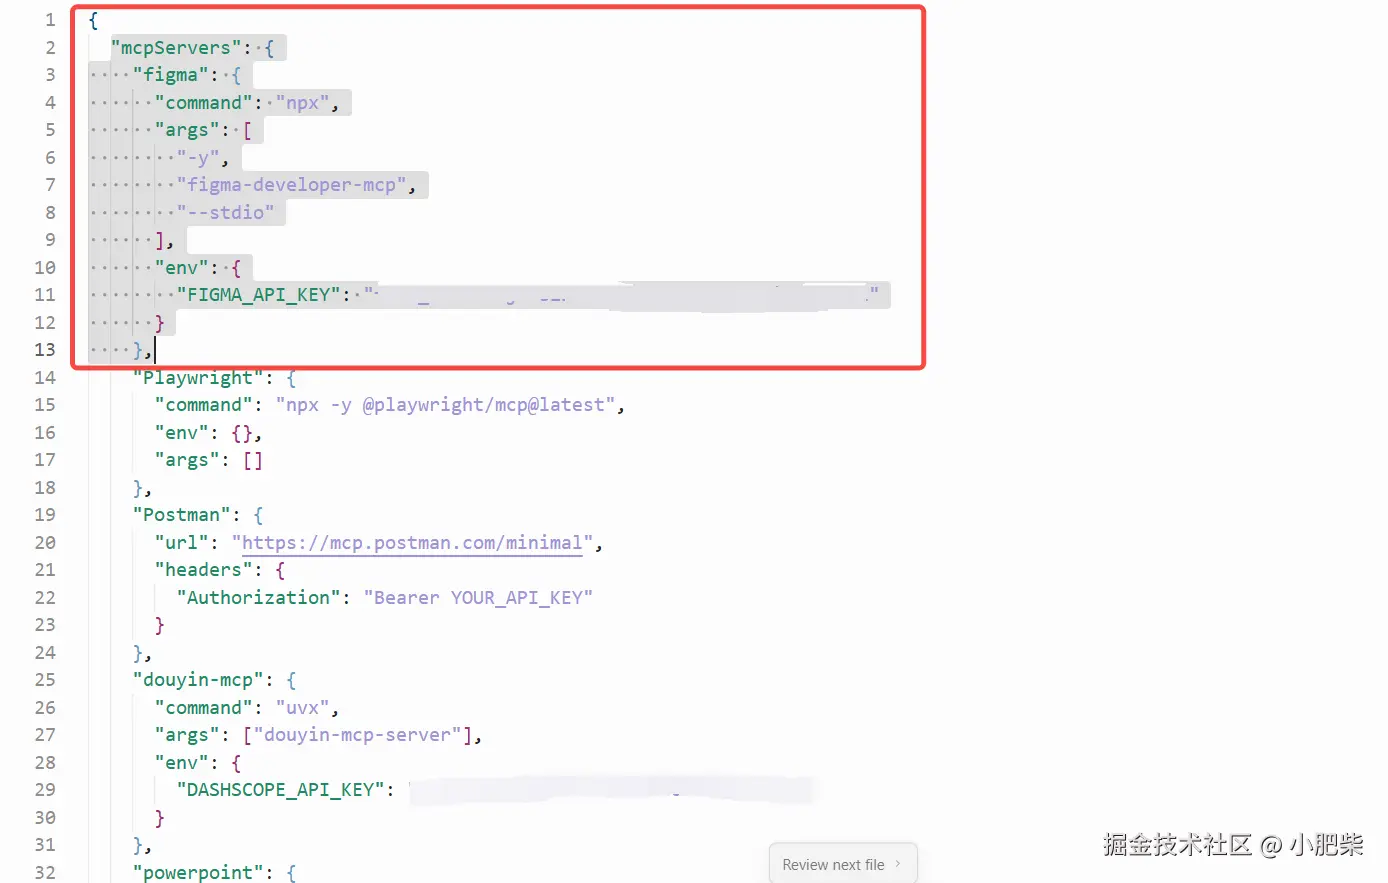Click the "douyin-mcp-server" string
The image size is (1388, 883).
(357, 735)
